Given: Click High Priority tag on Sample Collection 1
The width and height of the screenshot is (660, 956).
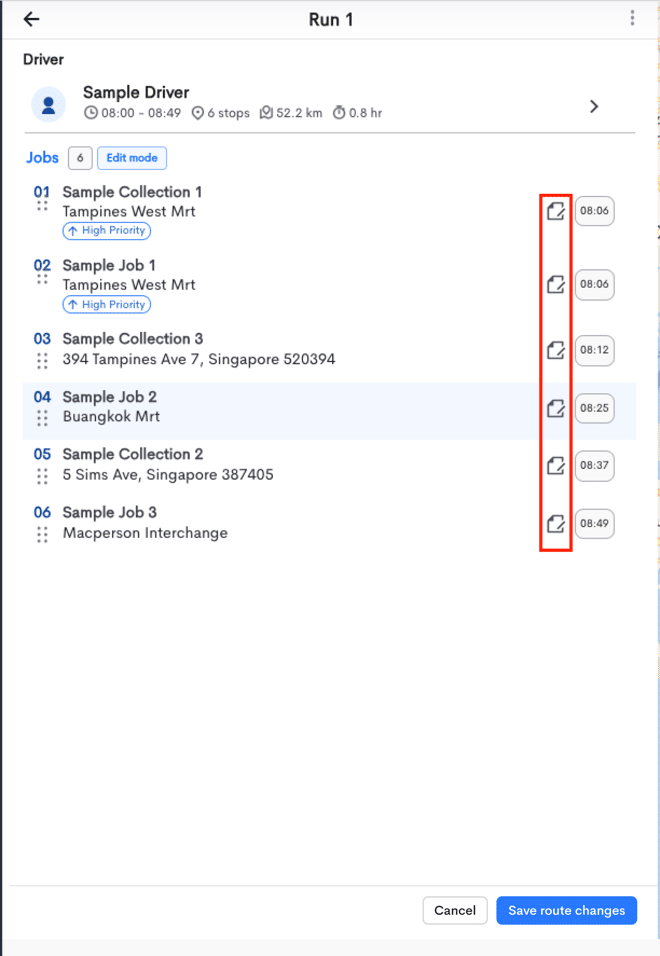Looking at the screenshot, I should (107, 230).
